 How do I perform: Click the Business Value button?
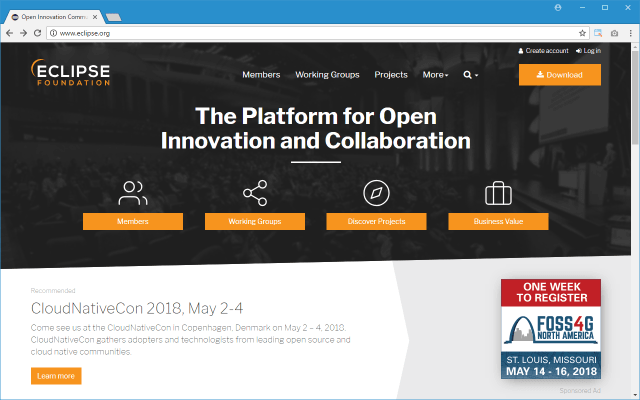click(x=498, y=221)
